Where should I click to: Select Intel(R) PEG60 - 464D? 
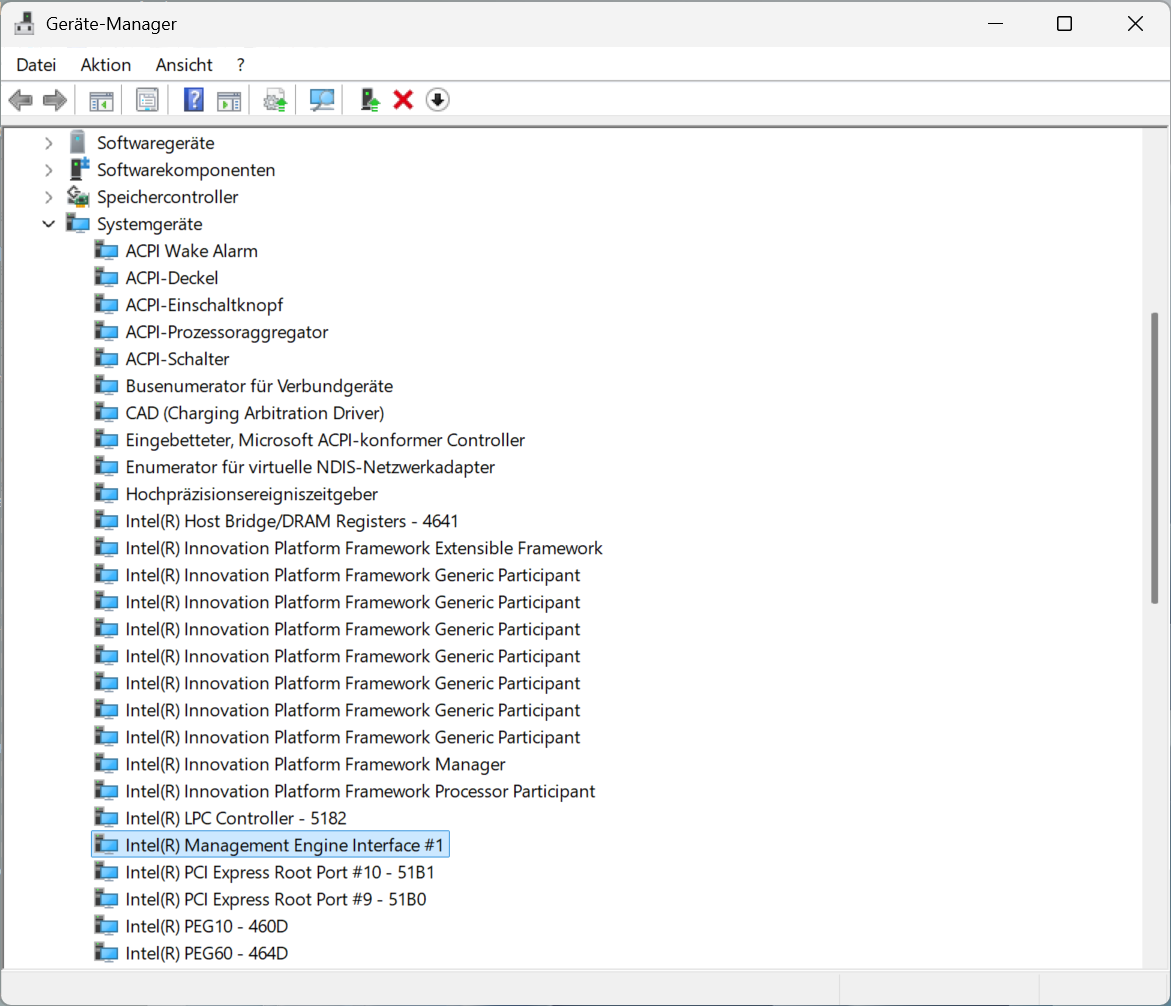(206, 954)
